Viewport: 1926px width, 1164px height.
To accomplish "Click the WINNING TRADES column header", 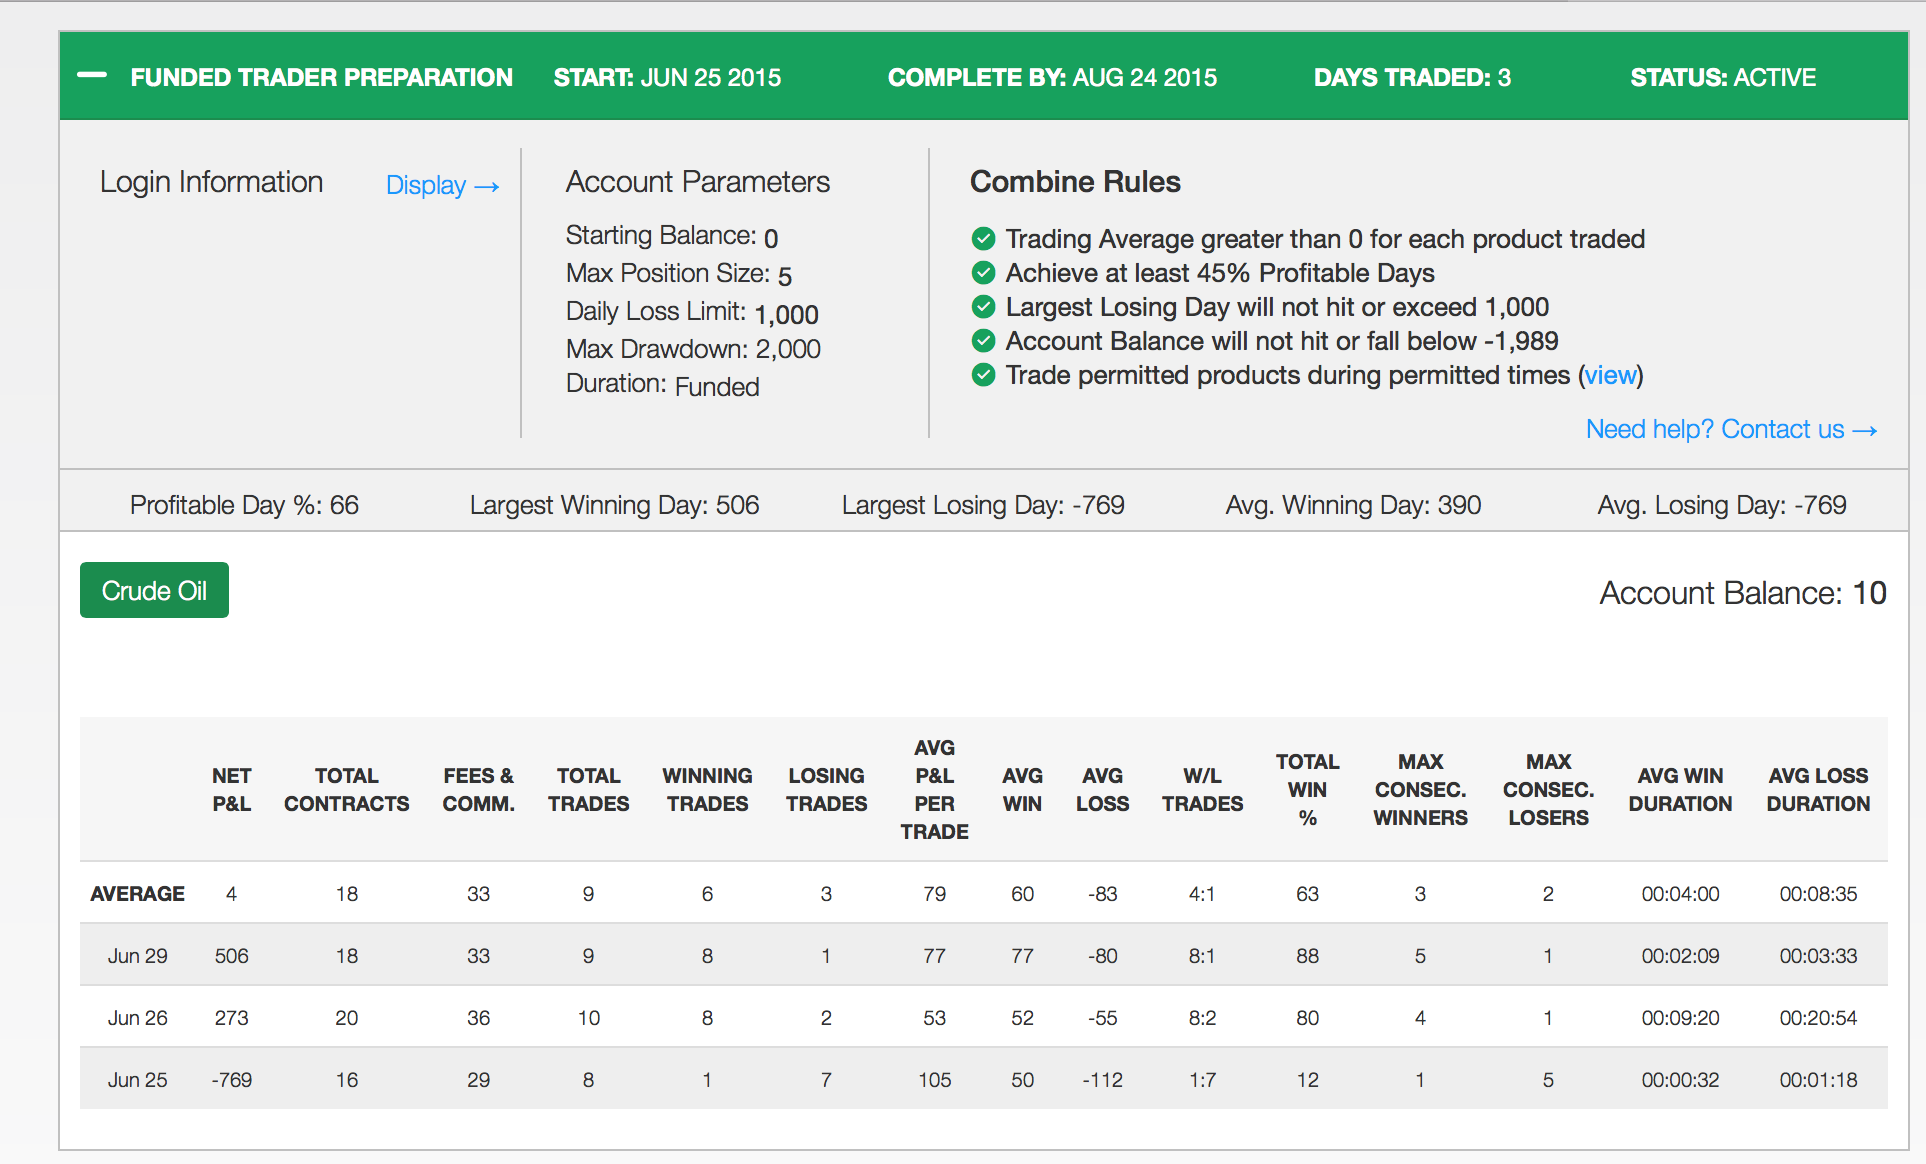I will (x=707, y=790).
